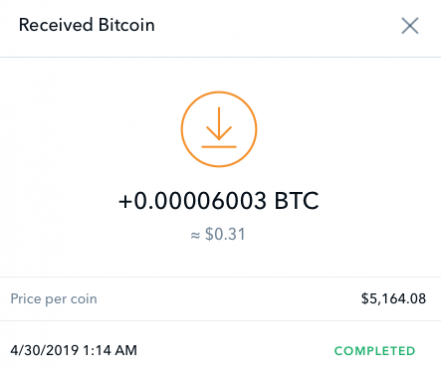Click the 4/30/2019 1:14 AM timestamp
441x375 pixels.
74,350
